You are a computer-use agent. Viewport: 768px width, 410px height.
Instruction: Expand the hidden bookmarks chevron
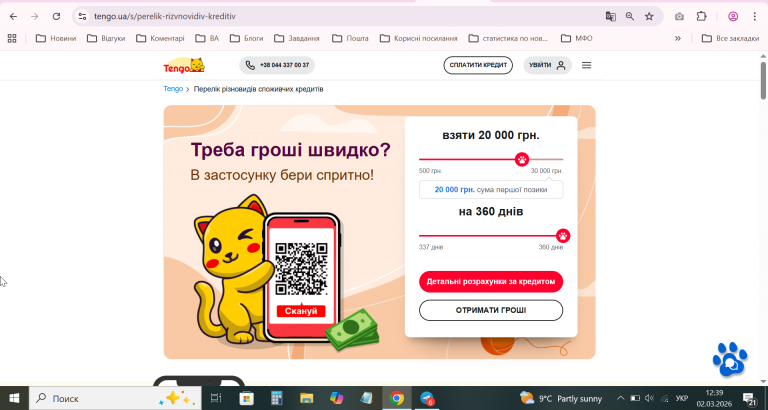tap(678, 38)
